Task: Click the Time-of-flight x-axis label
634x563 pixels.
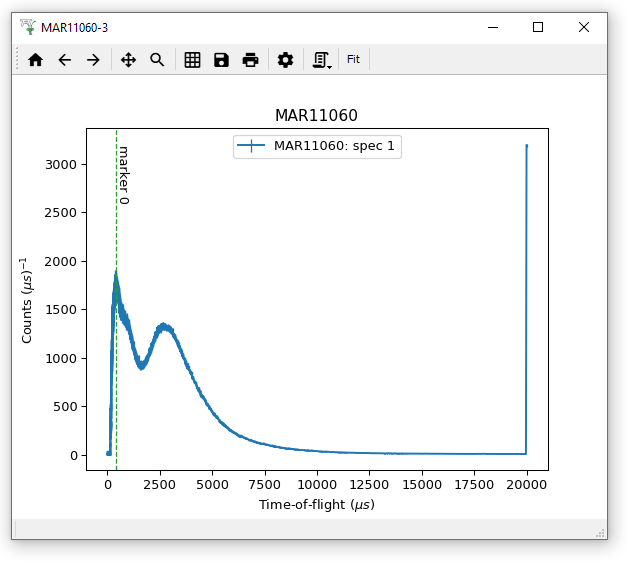Action: point(316,505)
